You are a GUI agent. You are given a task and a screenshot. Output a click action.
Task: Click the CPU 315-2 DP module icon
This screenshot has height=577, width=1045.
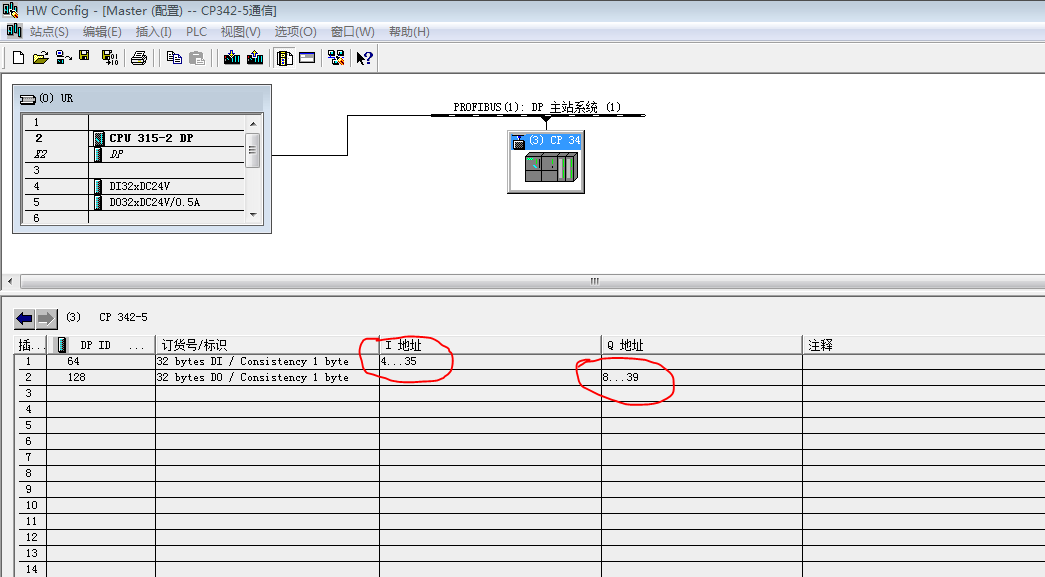pos(99,138)
